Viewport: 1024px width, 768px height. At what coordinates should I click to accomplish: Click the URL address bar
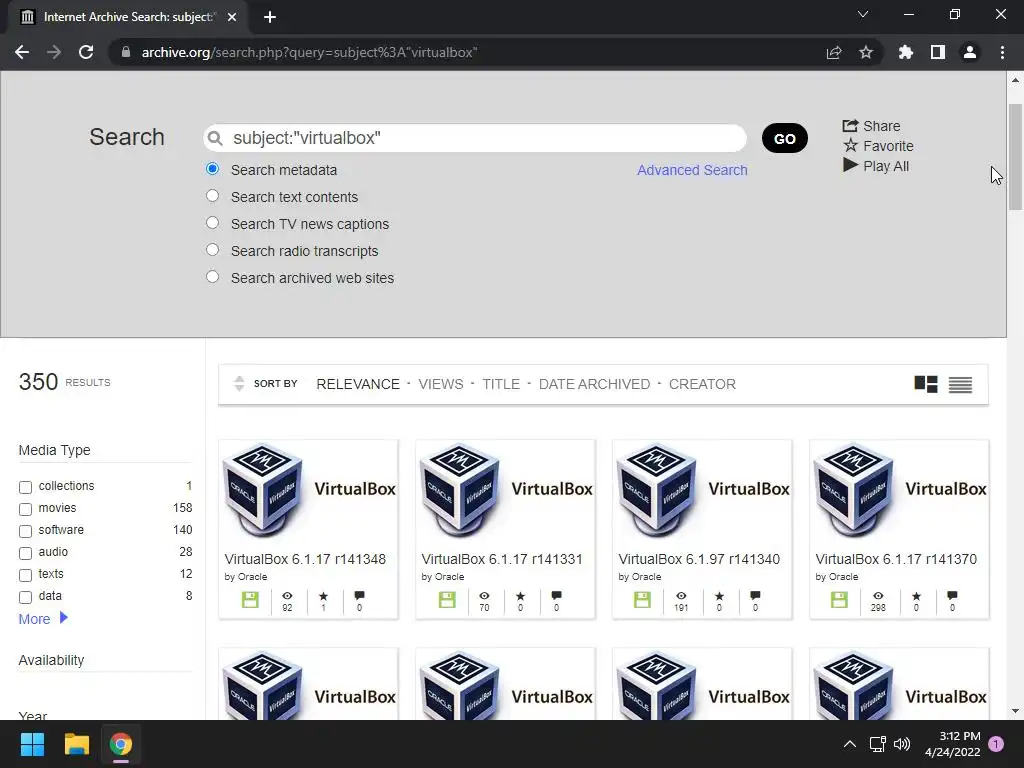[470, 52]
